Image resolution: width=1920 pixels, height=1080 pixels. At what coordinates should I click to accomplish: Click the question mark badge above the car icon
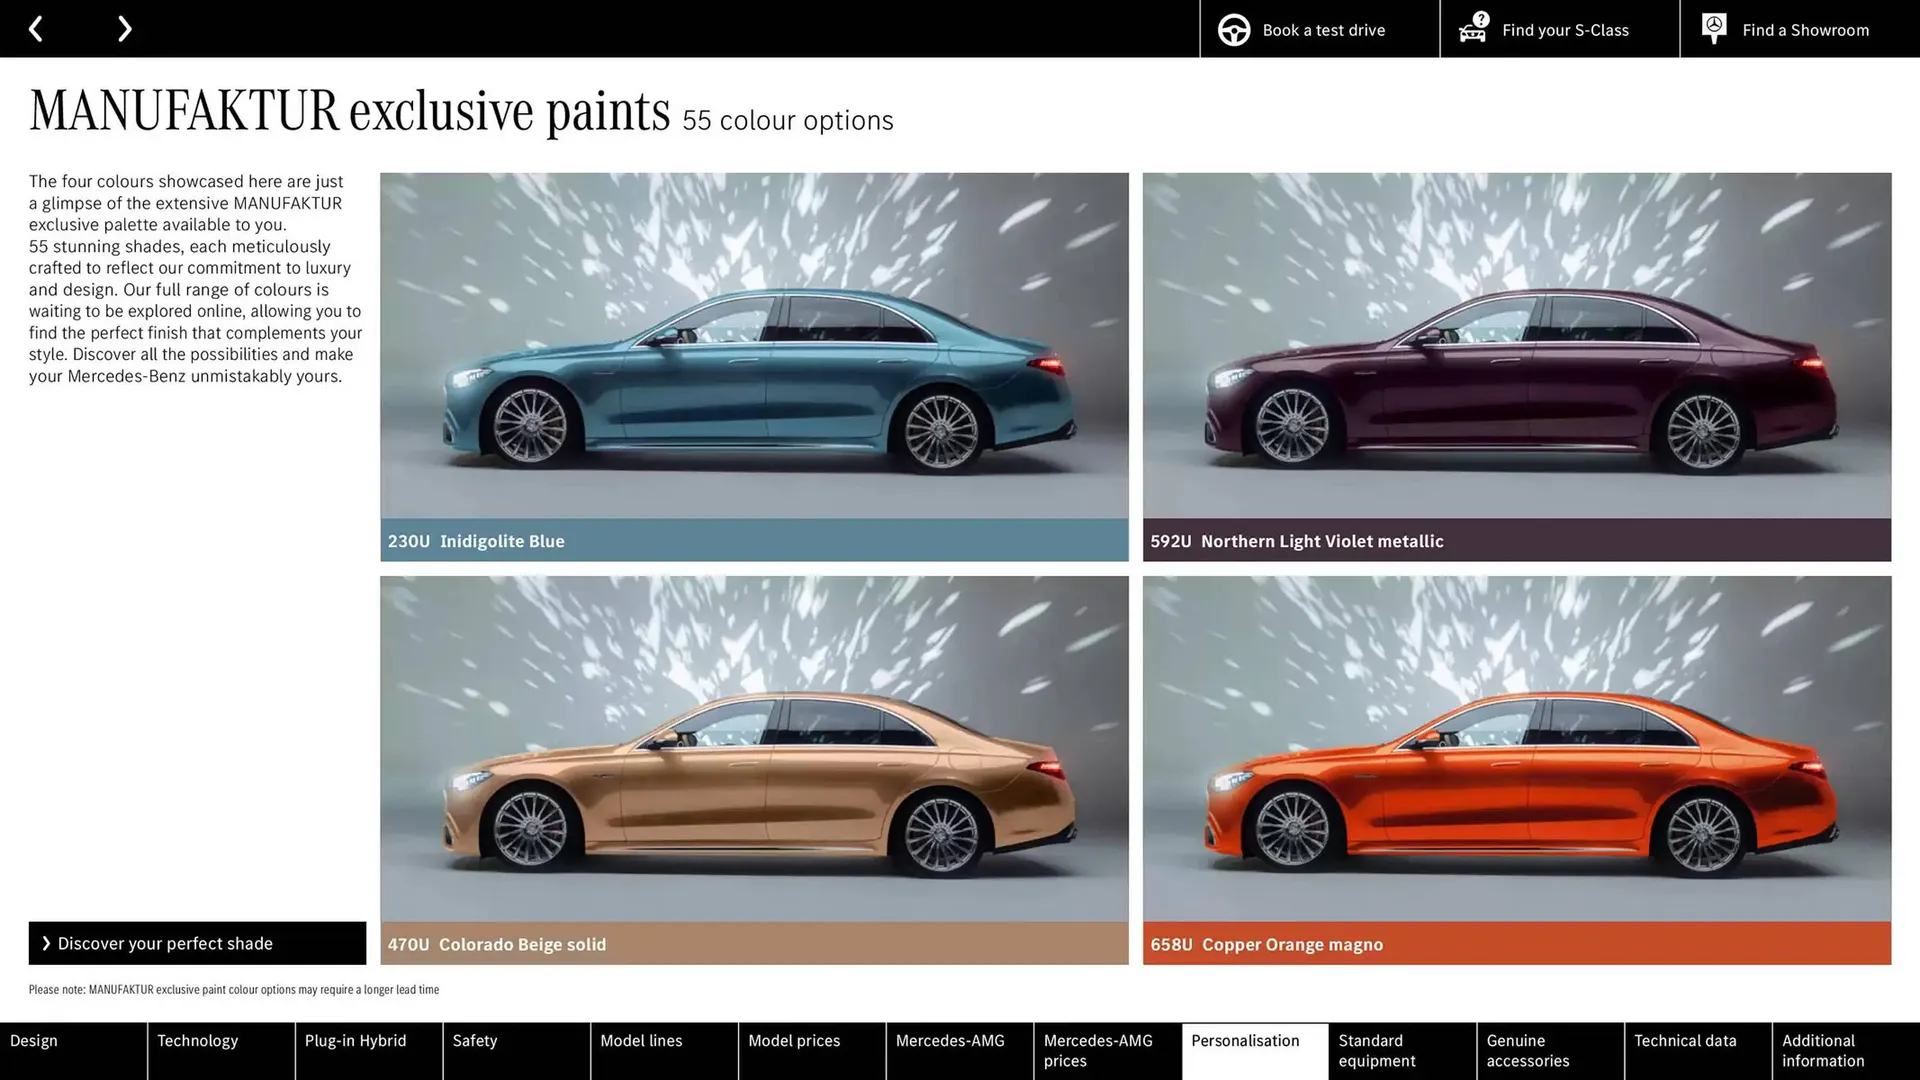coord(1479,17)
